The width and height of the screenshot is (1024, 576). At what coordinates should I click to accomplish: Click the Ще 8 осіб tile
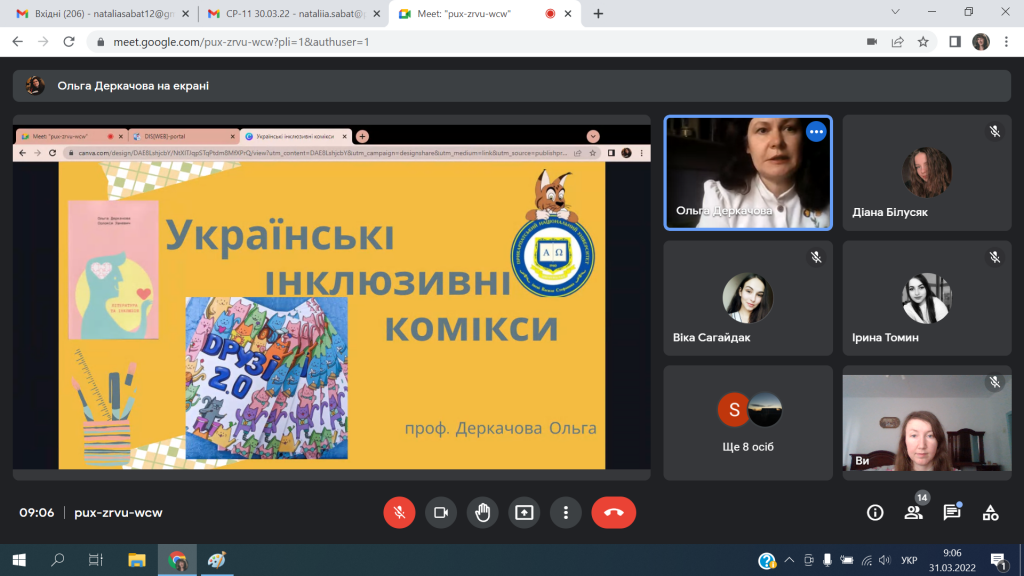point(748,421)
